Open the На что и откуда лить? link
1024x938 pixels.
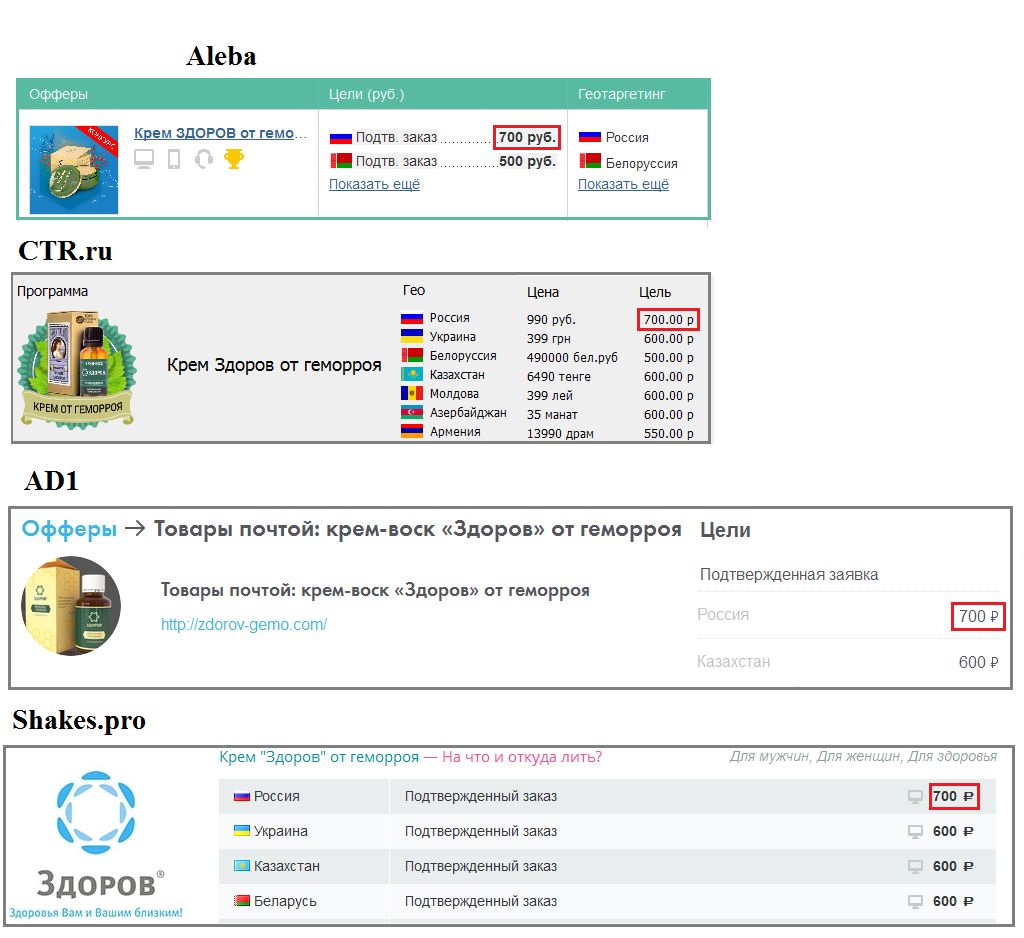[x=522, y=757]
